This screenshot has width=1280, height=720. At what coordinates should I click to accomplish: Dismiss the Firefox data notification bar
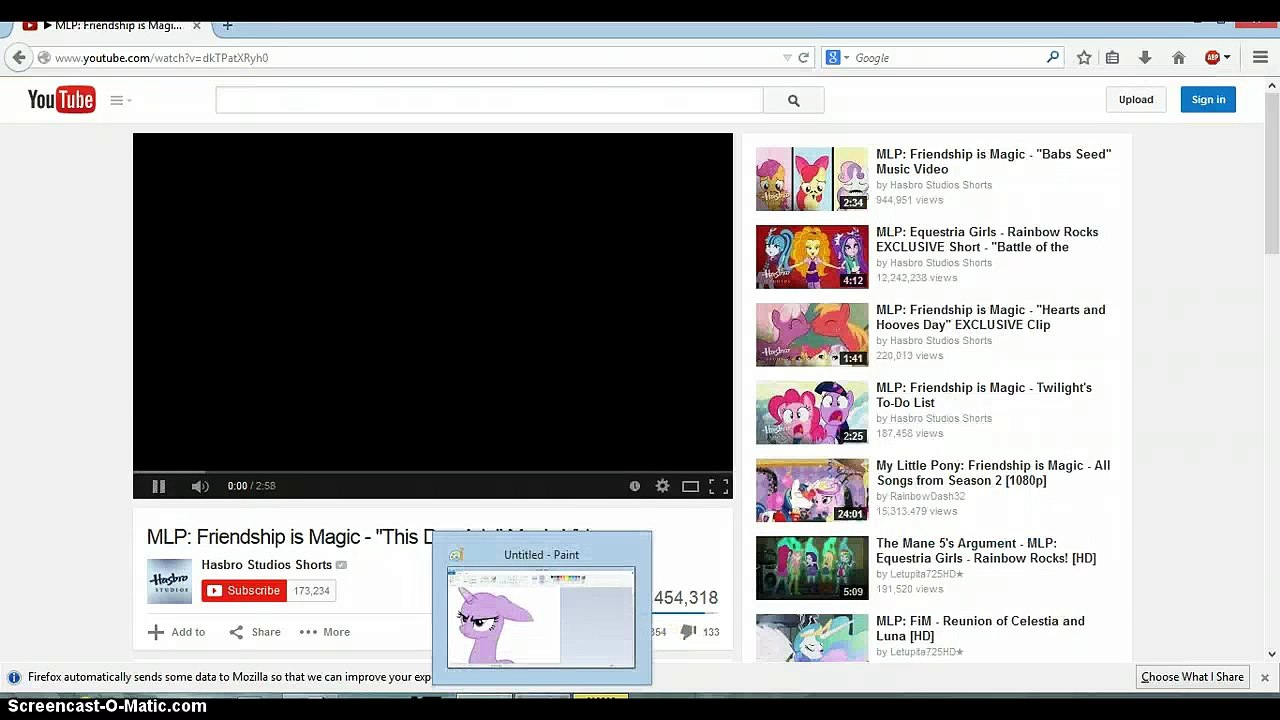point(1264,677)
